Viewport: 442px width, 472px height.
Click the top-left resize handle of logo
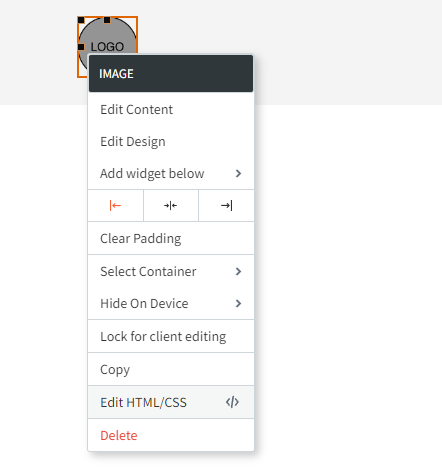coord(81,20)
